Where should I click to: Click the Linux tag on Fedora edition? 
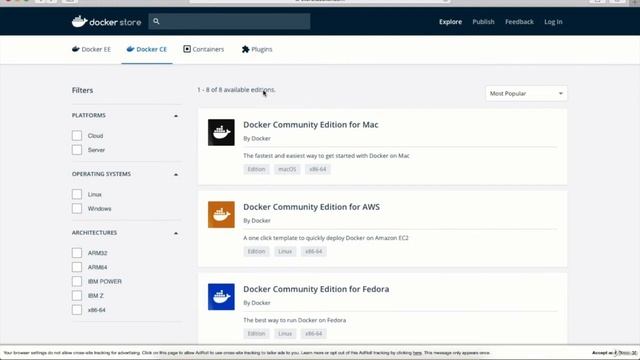285,334
